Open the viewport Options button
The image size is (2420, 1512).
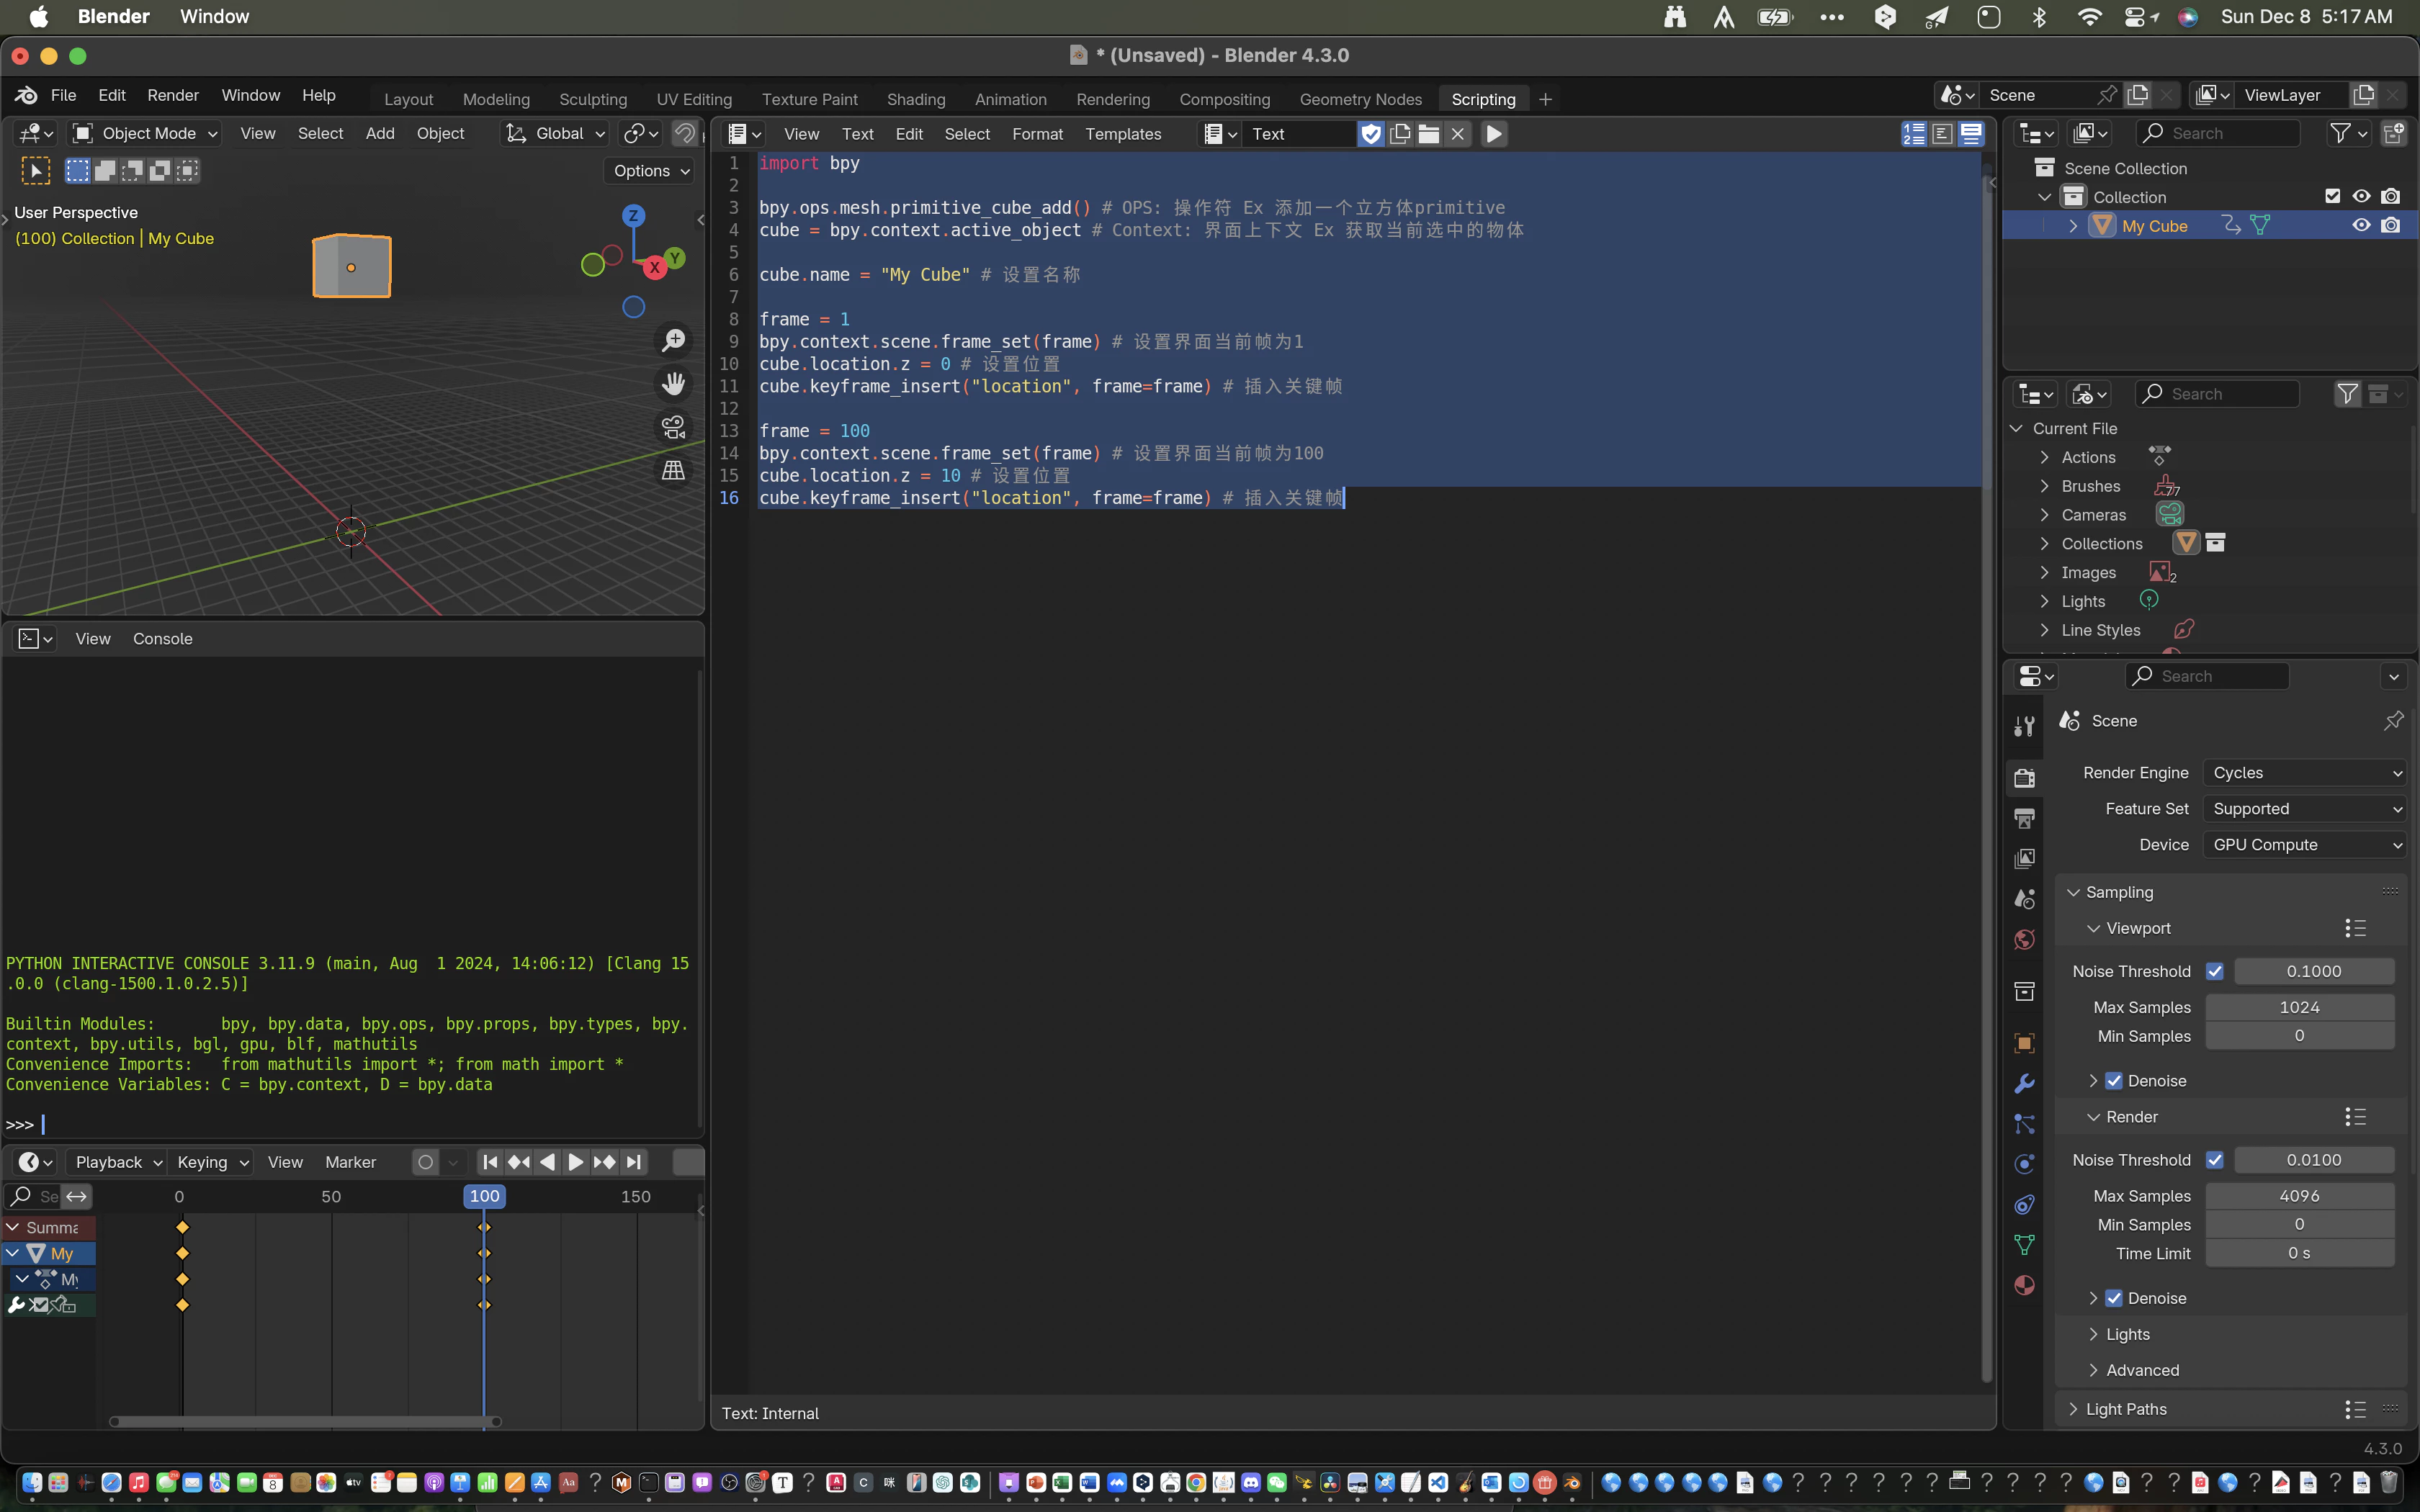coord(651,171)
